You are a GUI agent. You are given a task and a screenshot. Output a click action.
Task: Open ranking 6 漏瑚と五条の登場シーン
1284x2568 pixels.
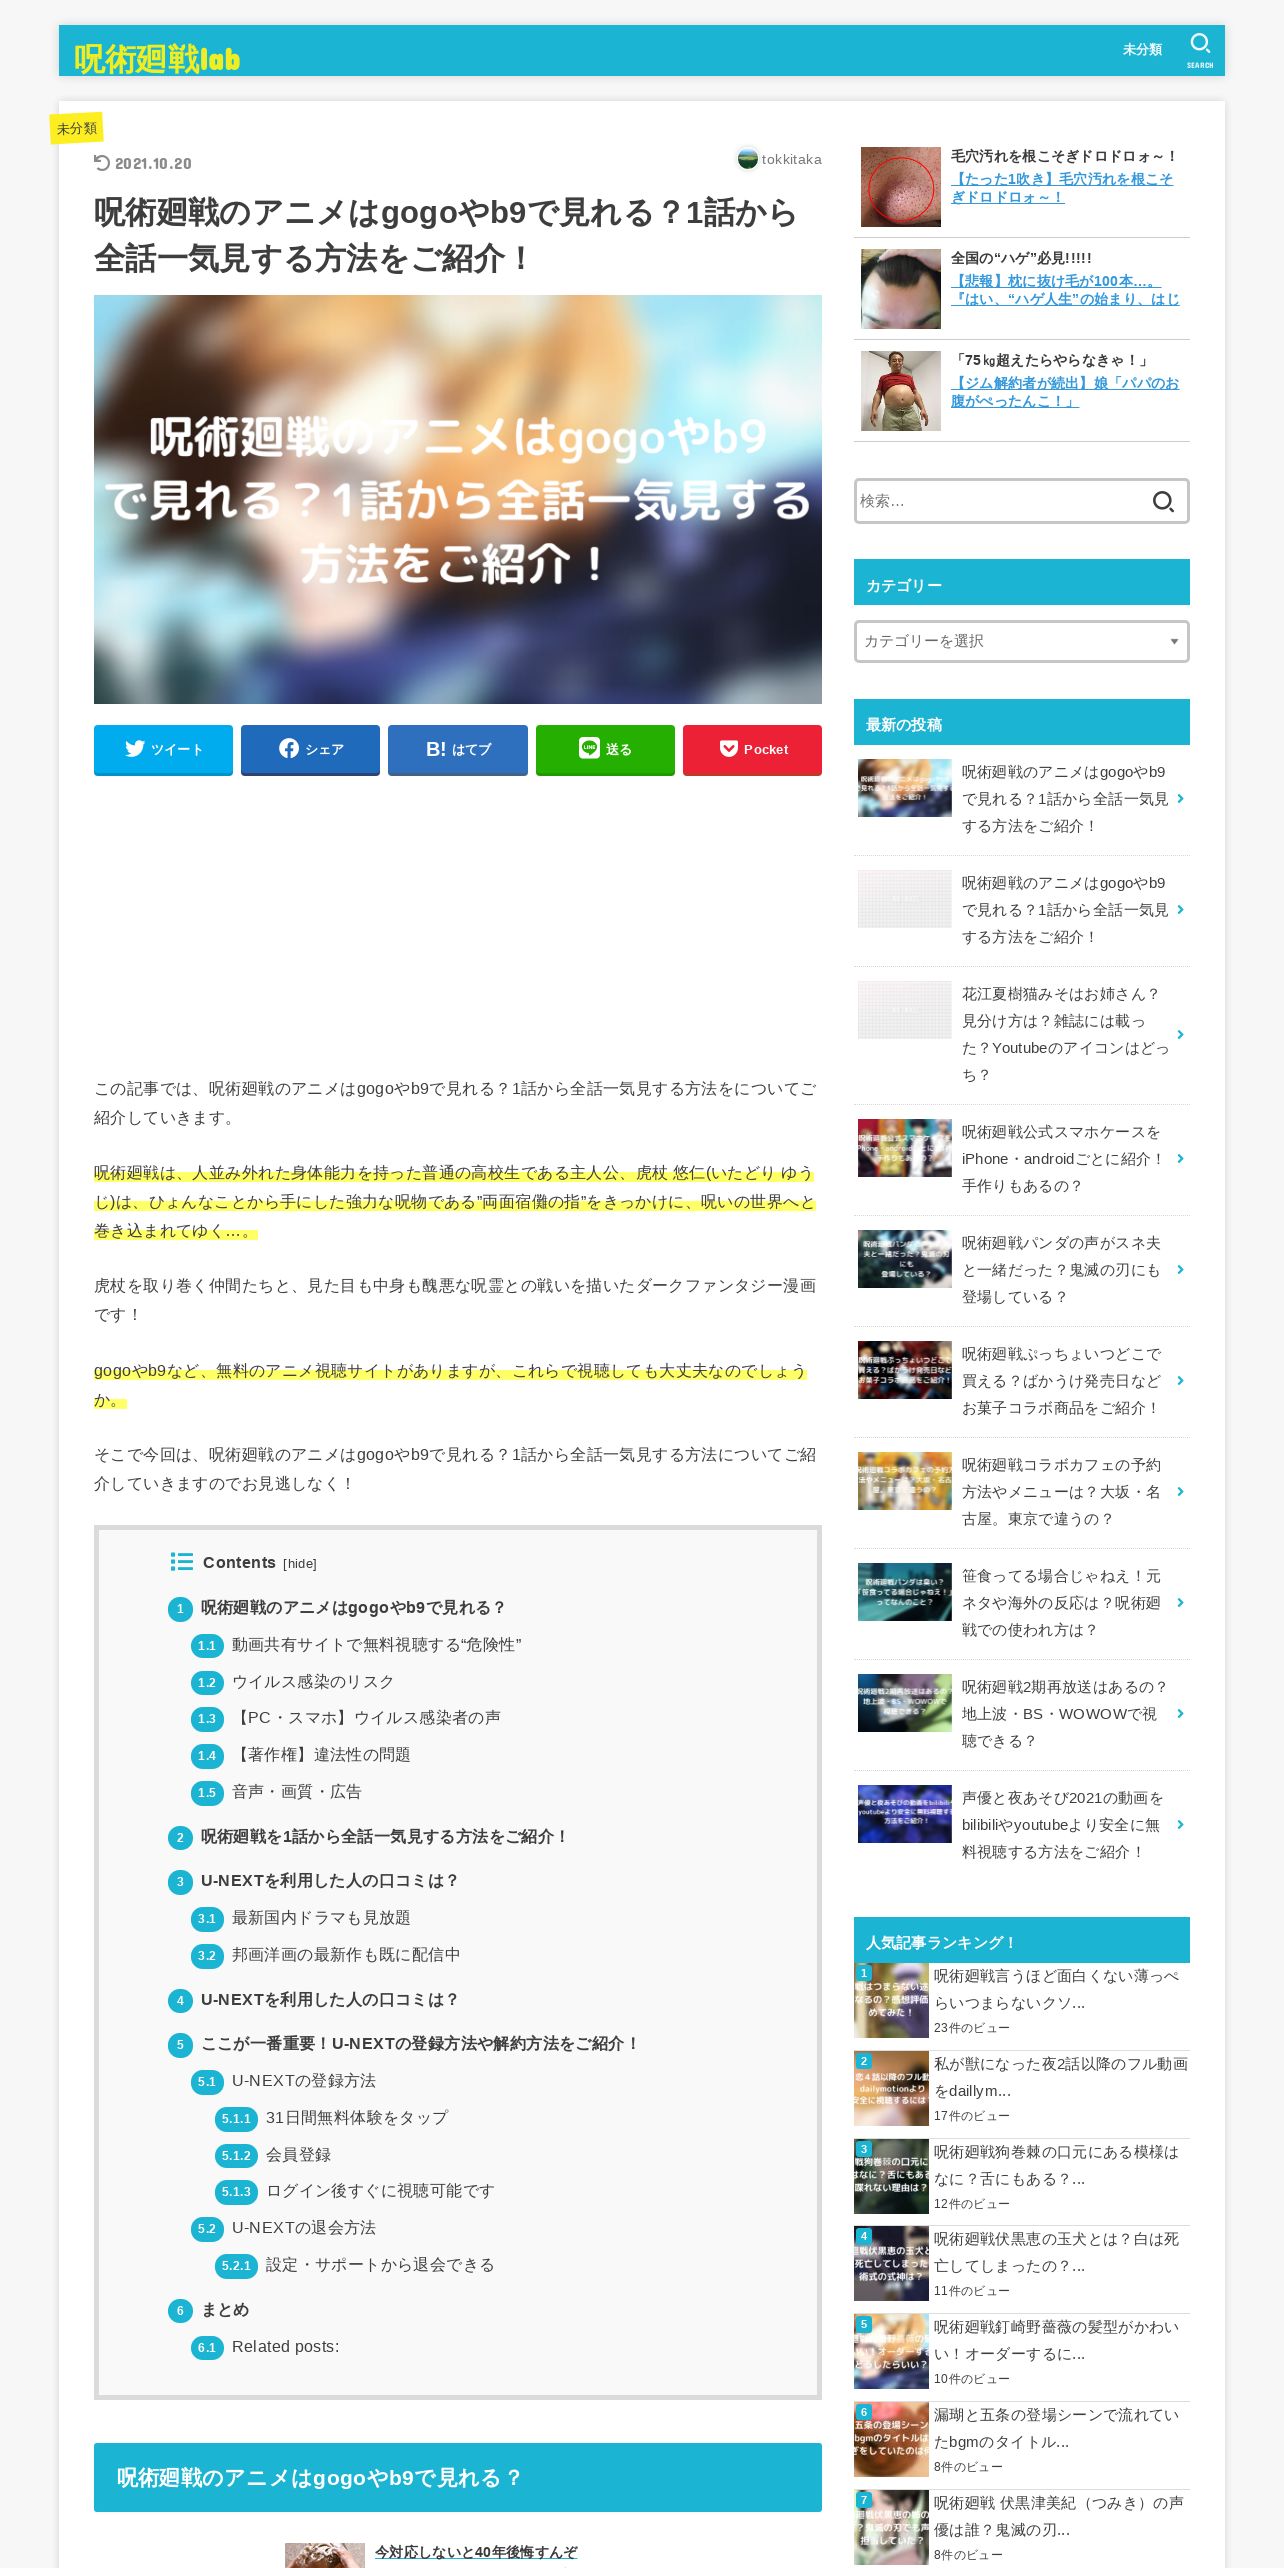click(x=1056, y=2428)
